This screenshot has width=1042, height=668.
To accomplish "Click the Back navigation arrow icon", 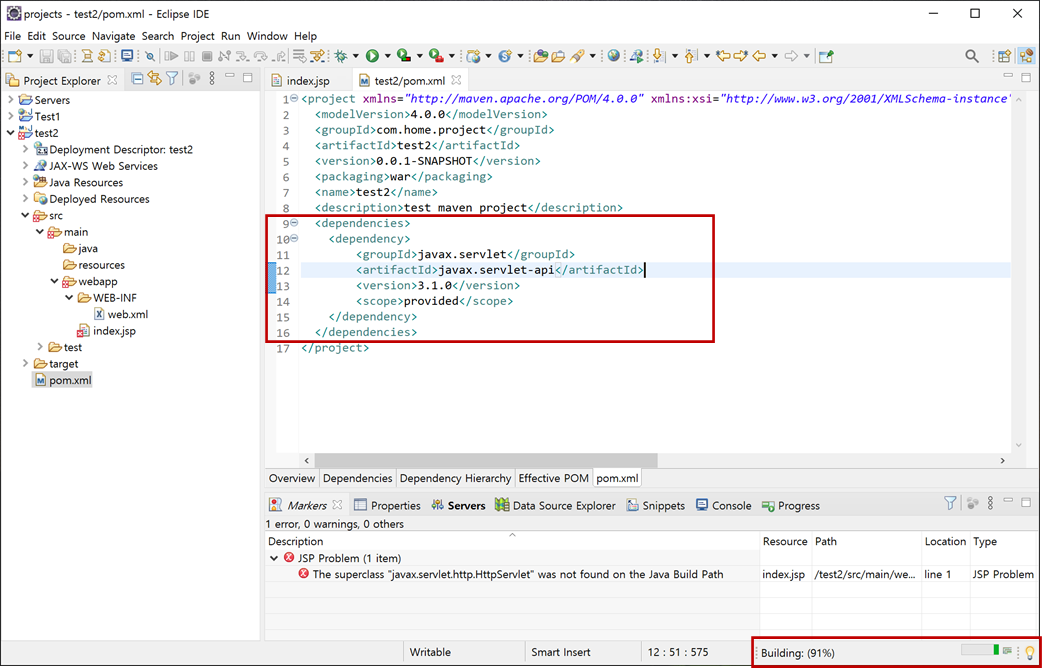I will (758, 56).
